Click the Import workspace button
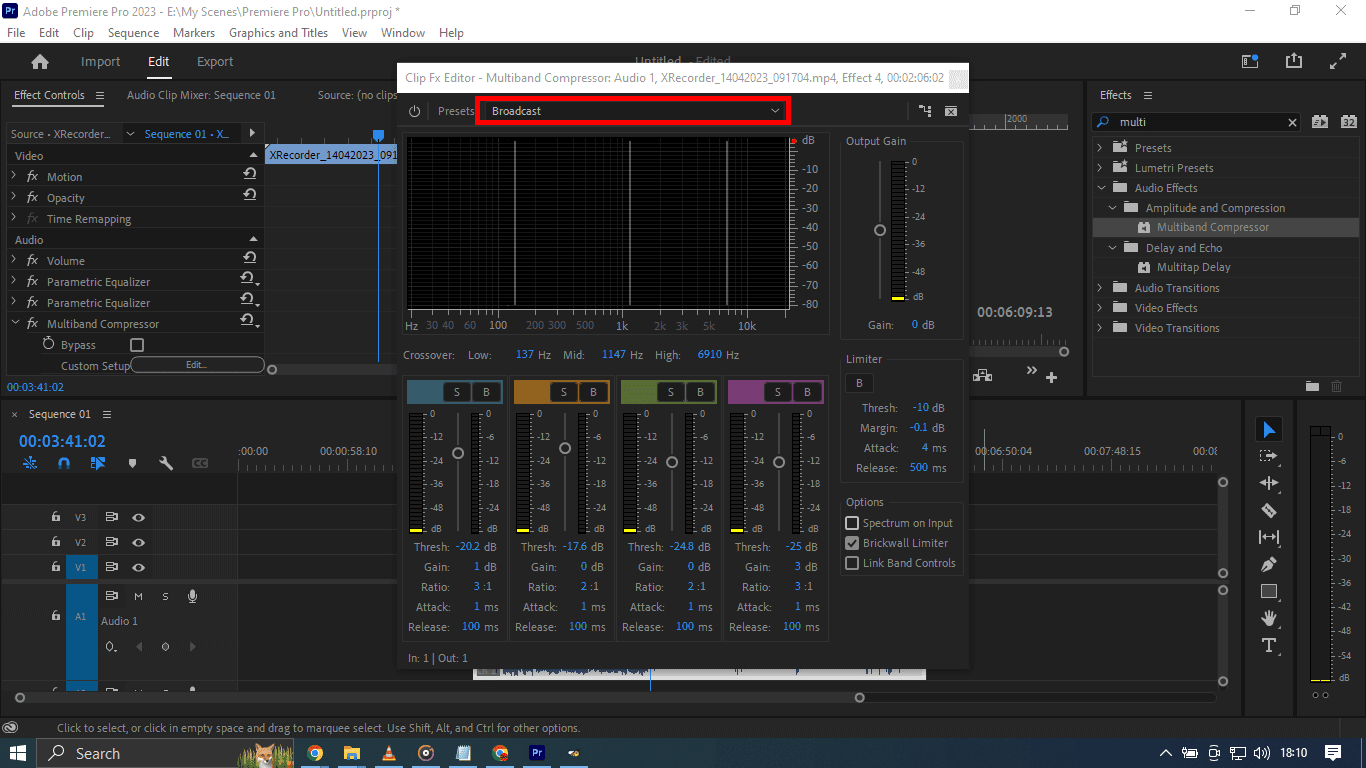 point(100,62)
